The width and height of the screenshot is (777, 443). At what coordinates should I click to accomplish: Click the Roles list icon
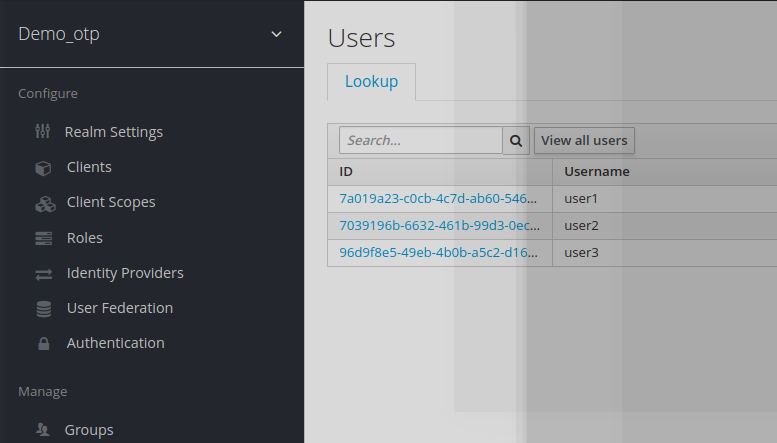click(44, 238)
